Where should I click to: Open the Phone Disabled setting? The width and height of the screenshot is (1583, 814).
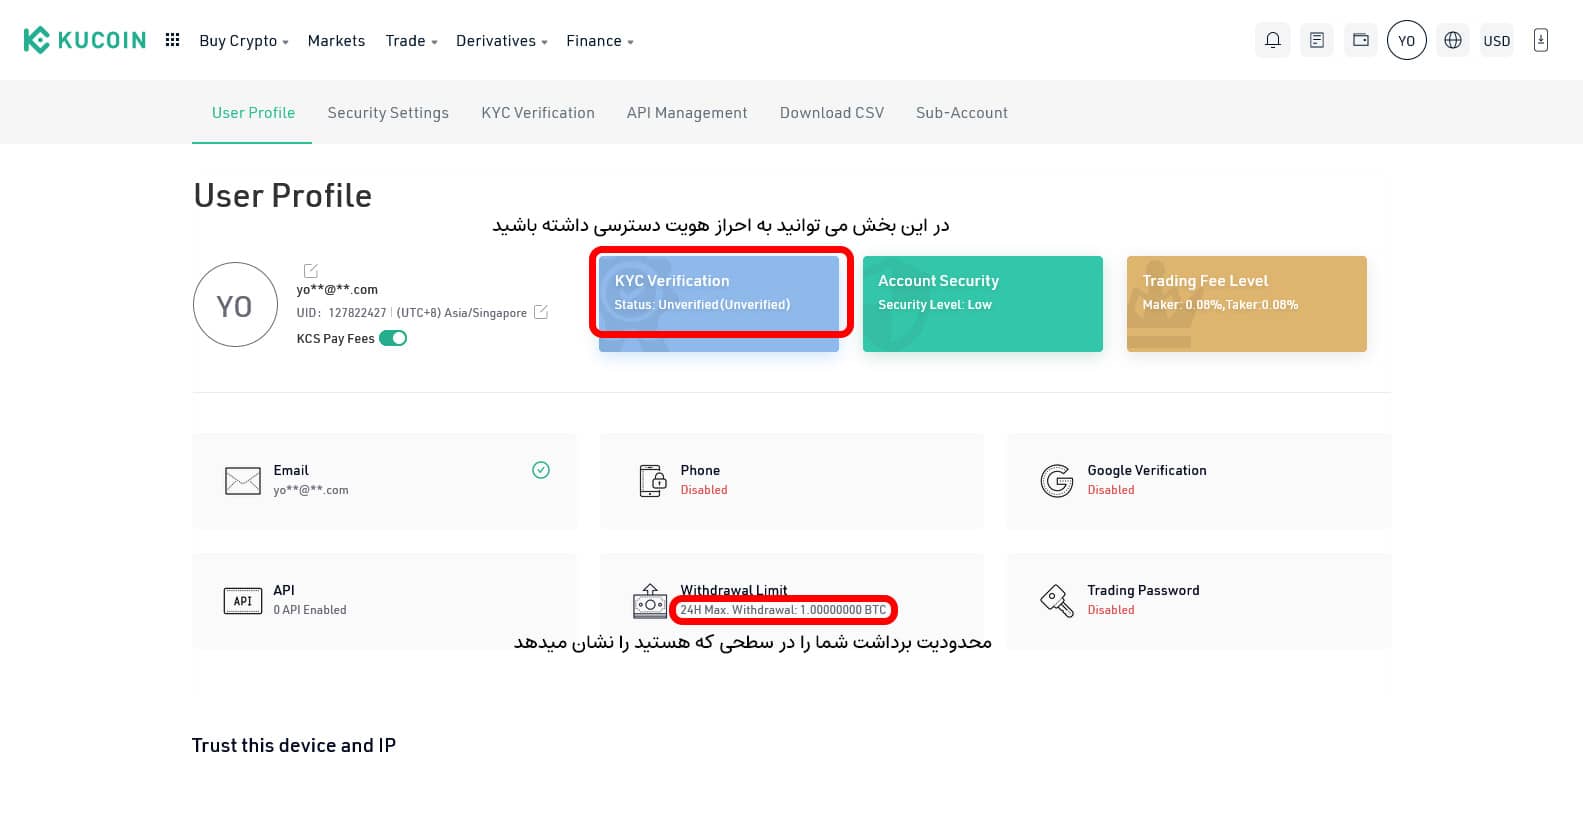(792, 481)
